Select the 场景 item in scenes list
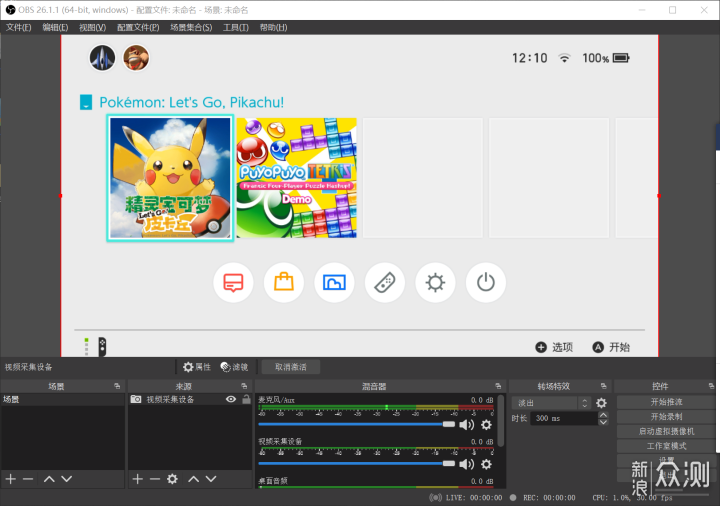Screen dimensions: 720x506 coord(63,399)
